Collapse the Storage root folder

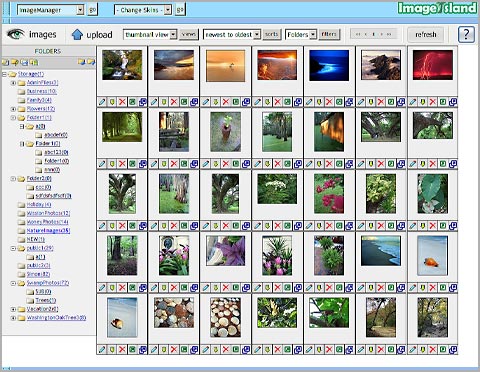pos(4,74)
